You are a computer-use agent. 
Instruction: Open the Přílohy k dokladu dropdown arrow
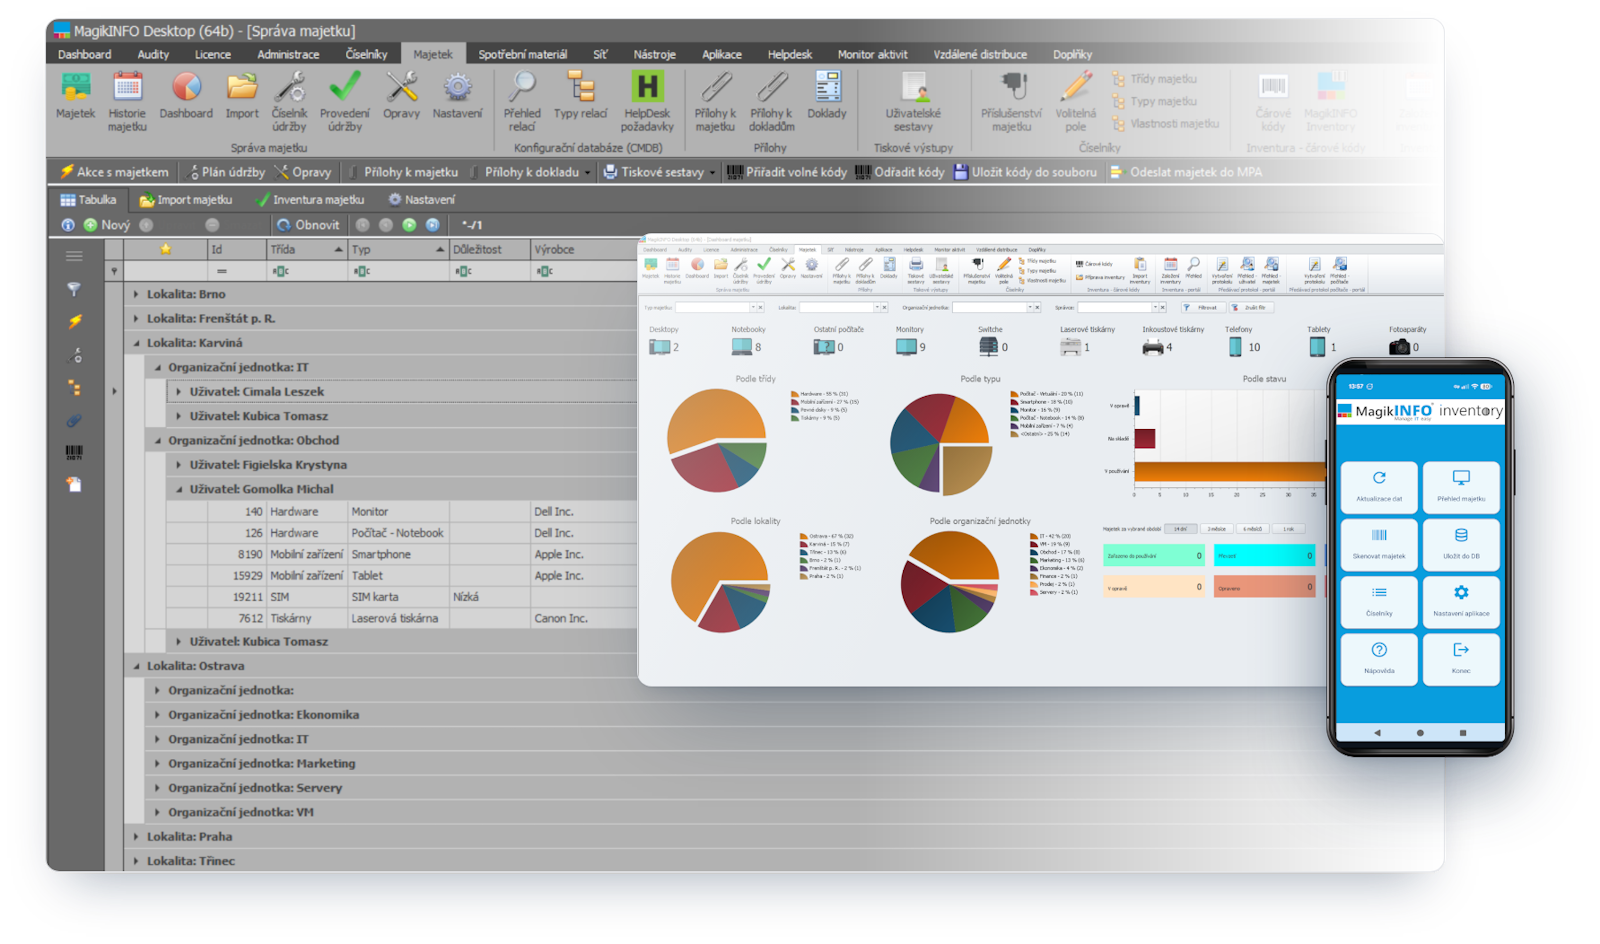(587, 172)
